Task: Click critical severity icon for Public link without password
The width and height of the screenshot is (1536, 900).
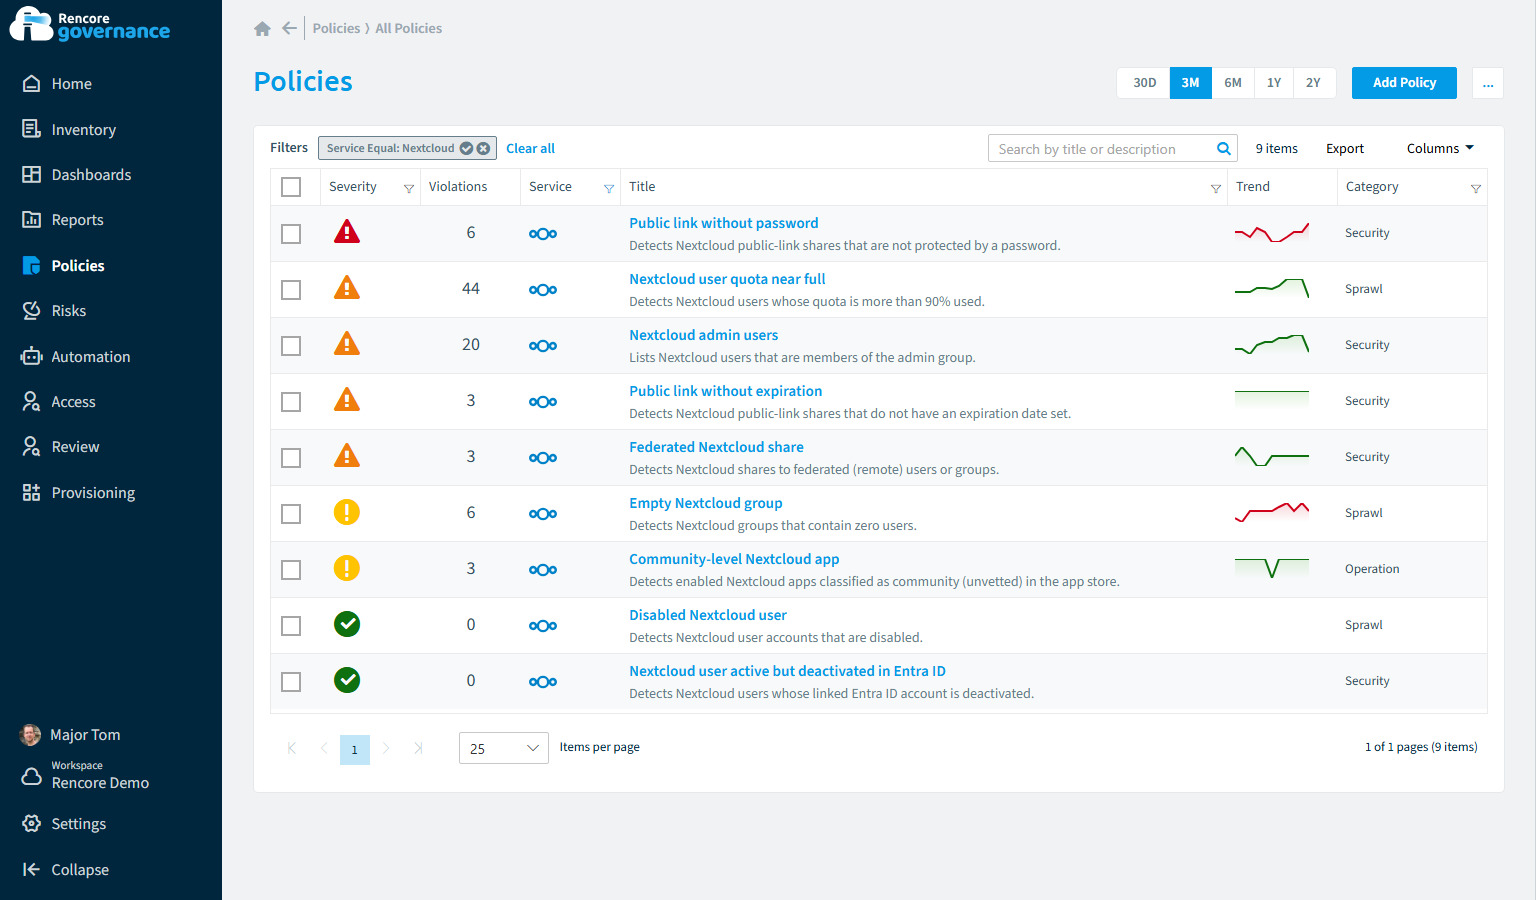Action: [x=347, y=232]
